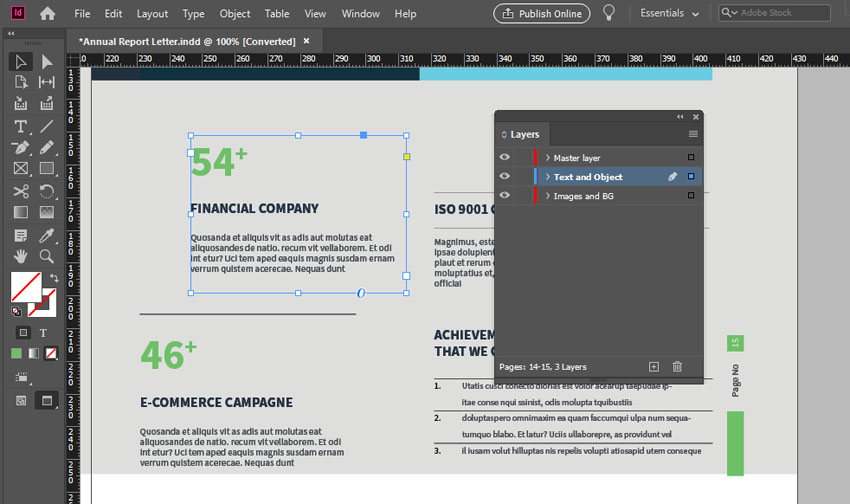The height and width of the screenshot is (504, 850).
Task: Select the Content Collector tool
Action: point(21,103)
